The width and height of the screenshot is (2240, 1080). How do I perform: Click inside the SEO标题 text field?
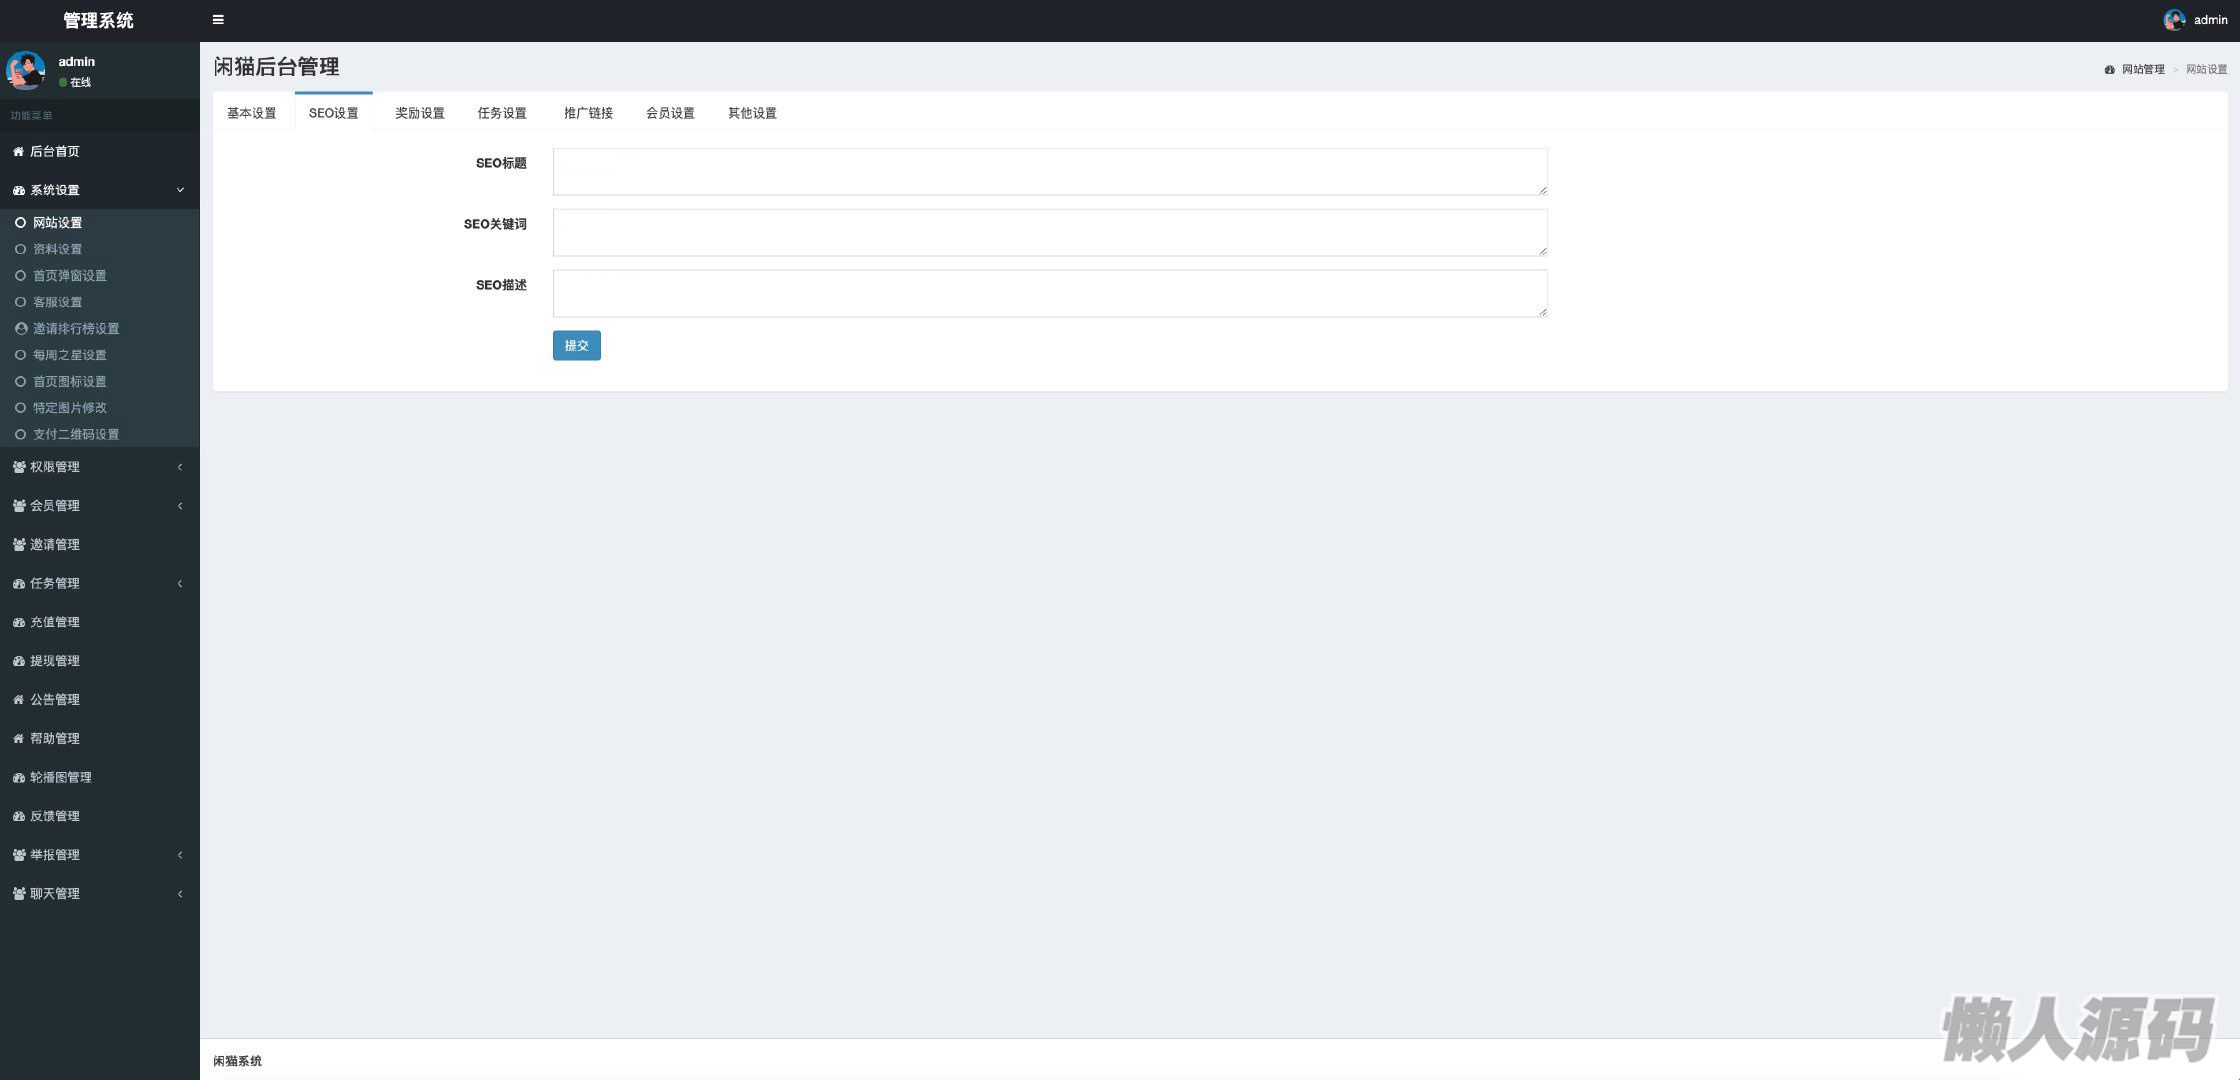pos(1049,171)
